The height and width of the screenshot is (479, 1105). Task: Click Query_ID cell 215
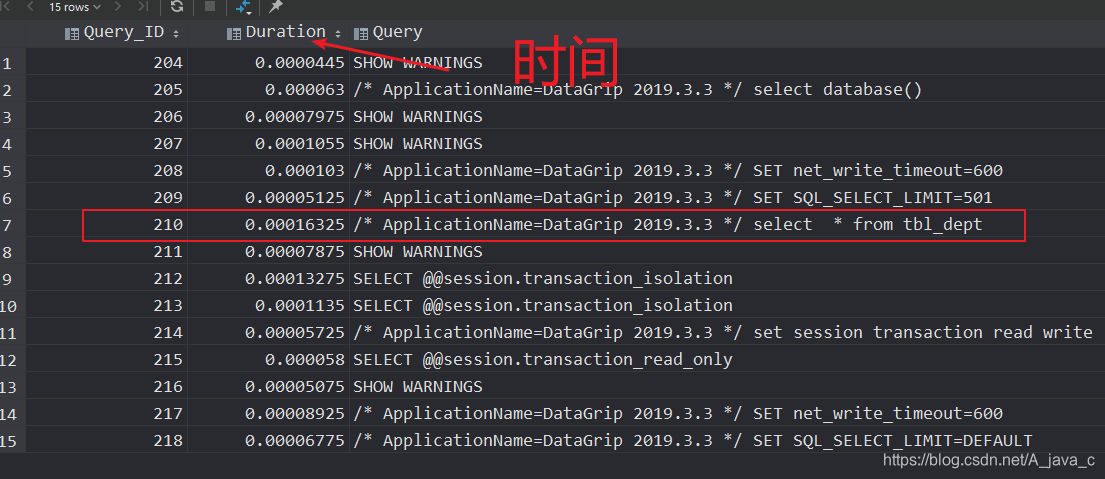click(168, 360)
